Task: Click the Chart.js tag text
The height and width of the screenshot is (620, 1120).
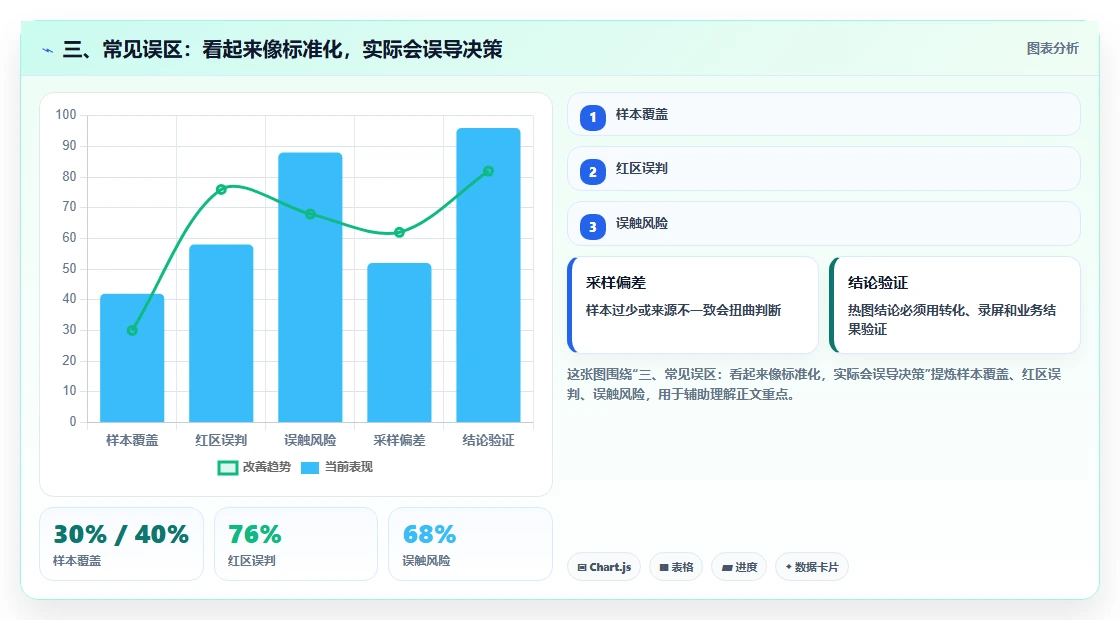Action: [610, 567]
